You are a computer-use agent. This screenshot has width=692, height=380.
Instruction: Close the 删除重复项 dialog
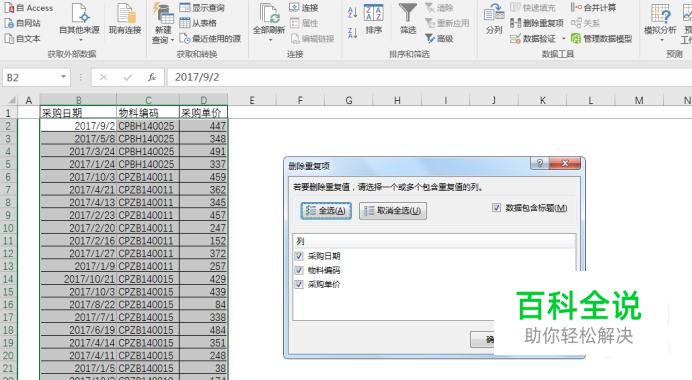click(x=564, y=163)
